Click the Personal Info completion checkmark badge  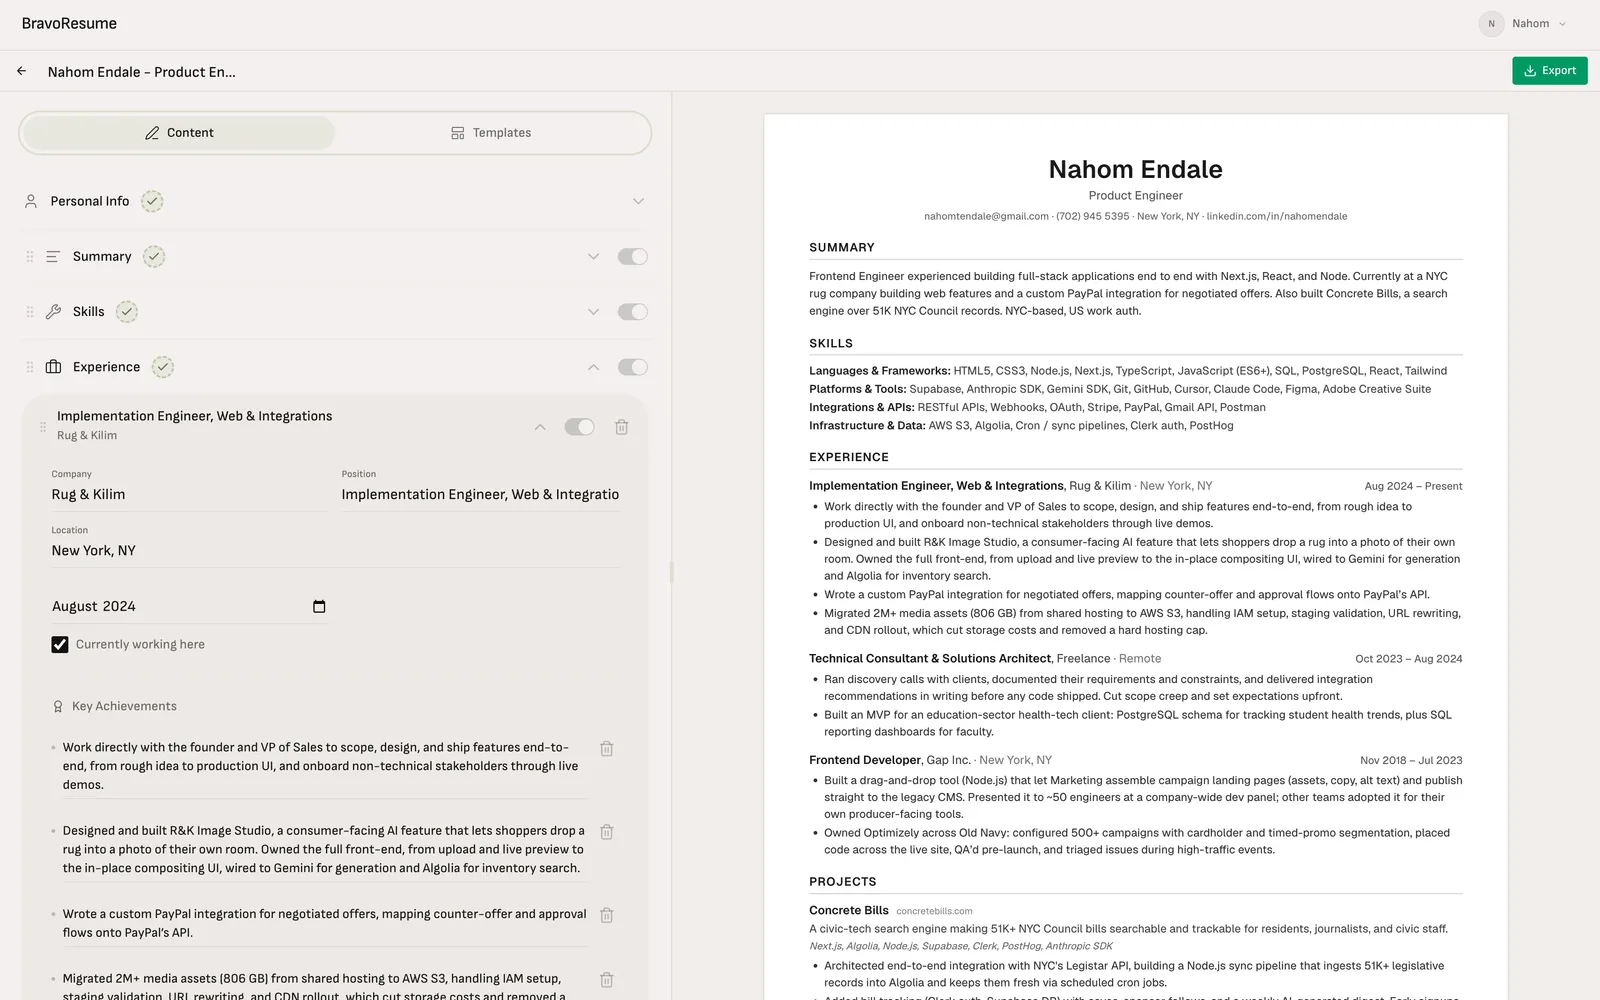[152, 201]
